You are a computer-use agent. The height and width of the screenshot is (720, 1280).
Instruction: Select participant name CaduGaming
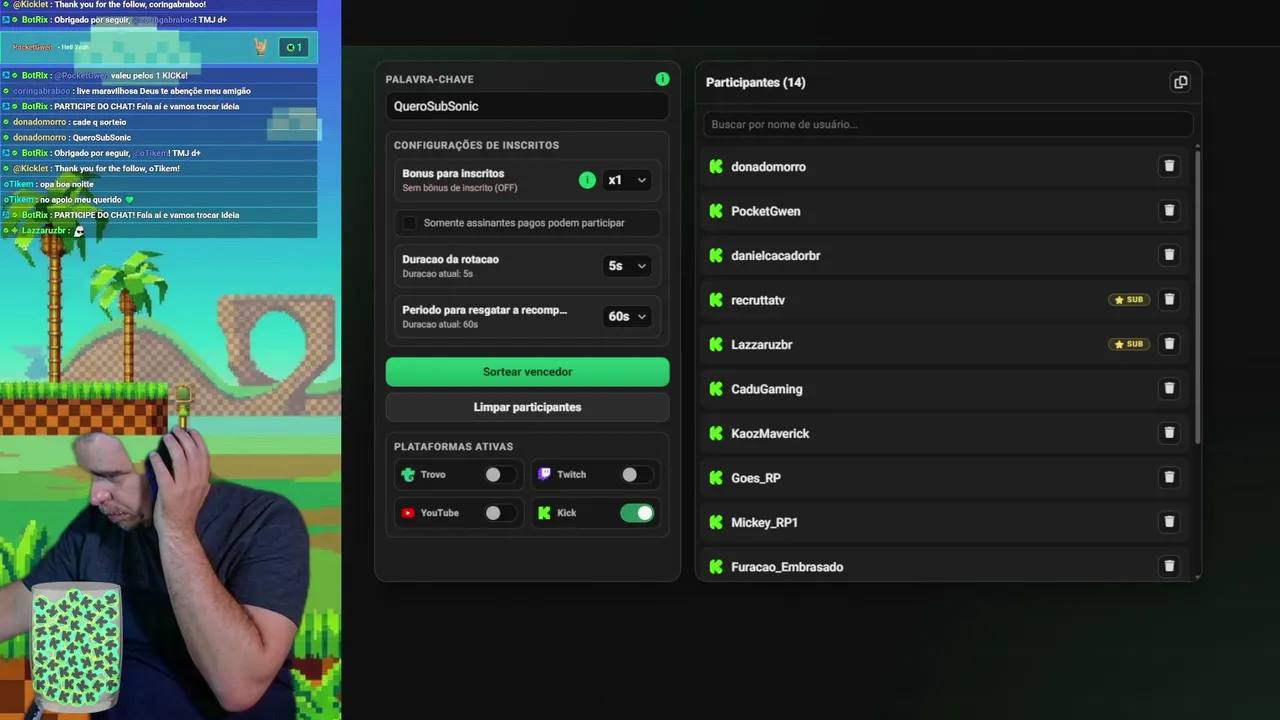(767, 389)
